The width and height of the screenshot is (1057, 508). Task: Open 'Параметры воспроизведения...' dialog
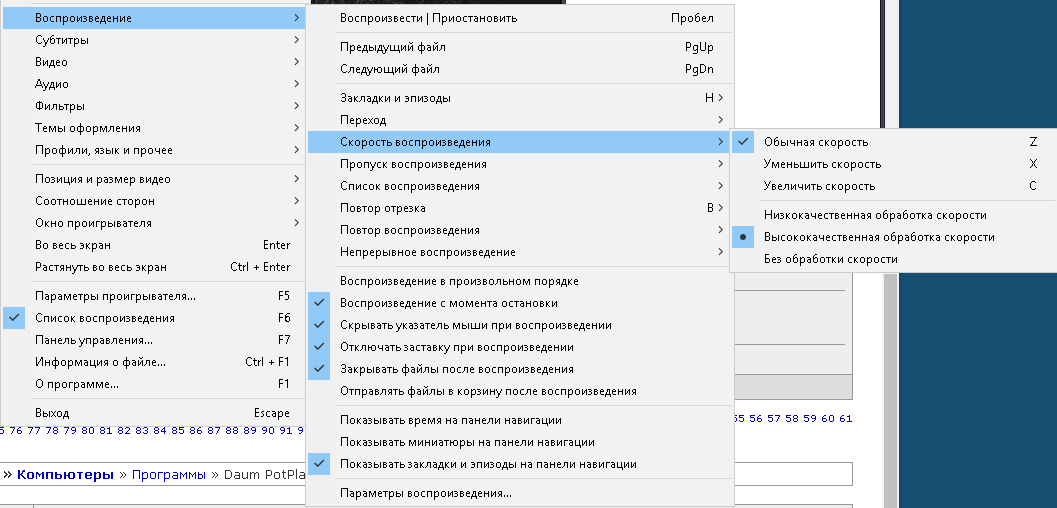519,493
